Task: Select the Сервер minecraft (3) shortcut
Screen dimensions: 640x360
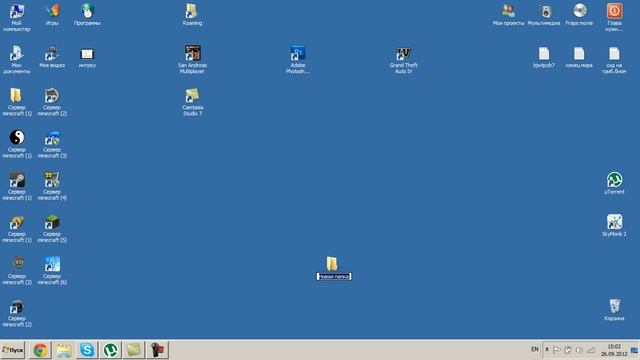Action: [52, 138]
